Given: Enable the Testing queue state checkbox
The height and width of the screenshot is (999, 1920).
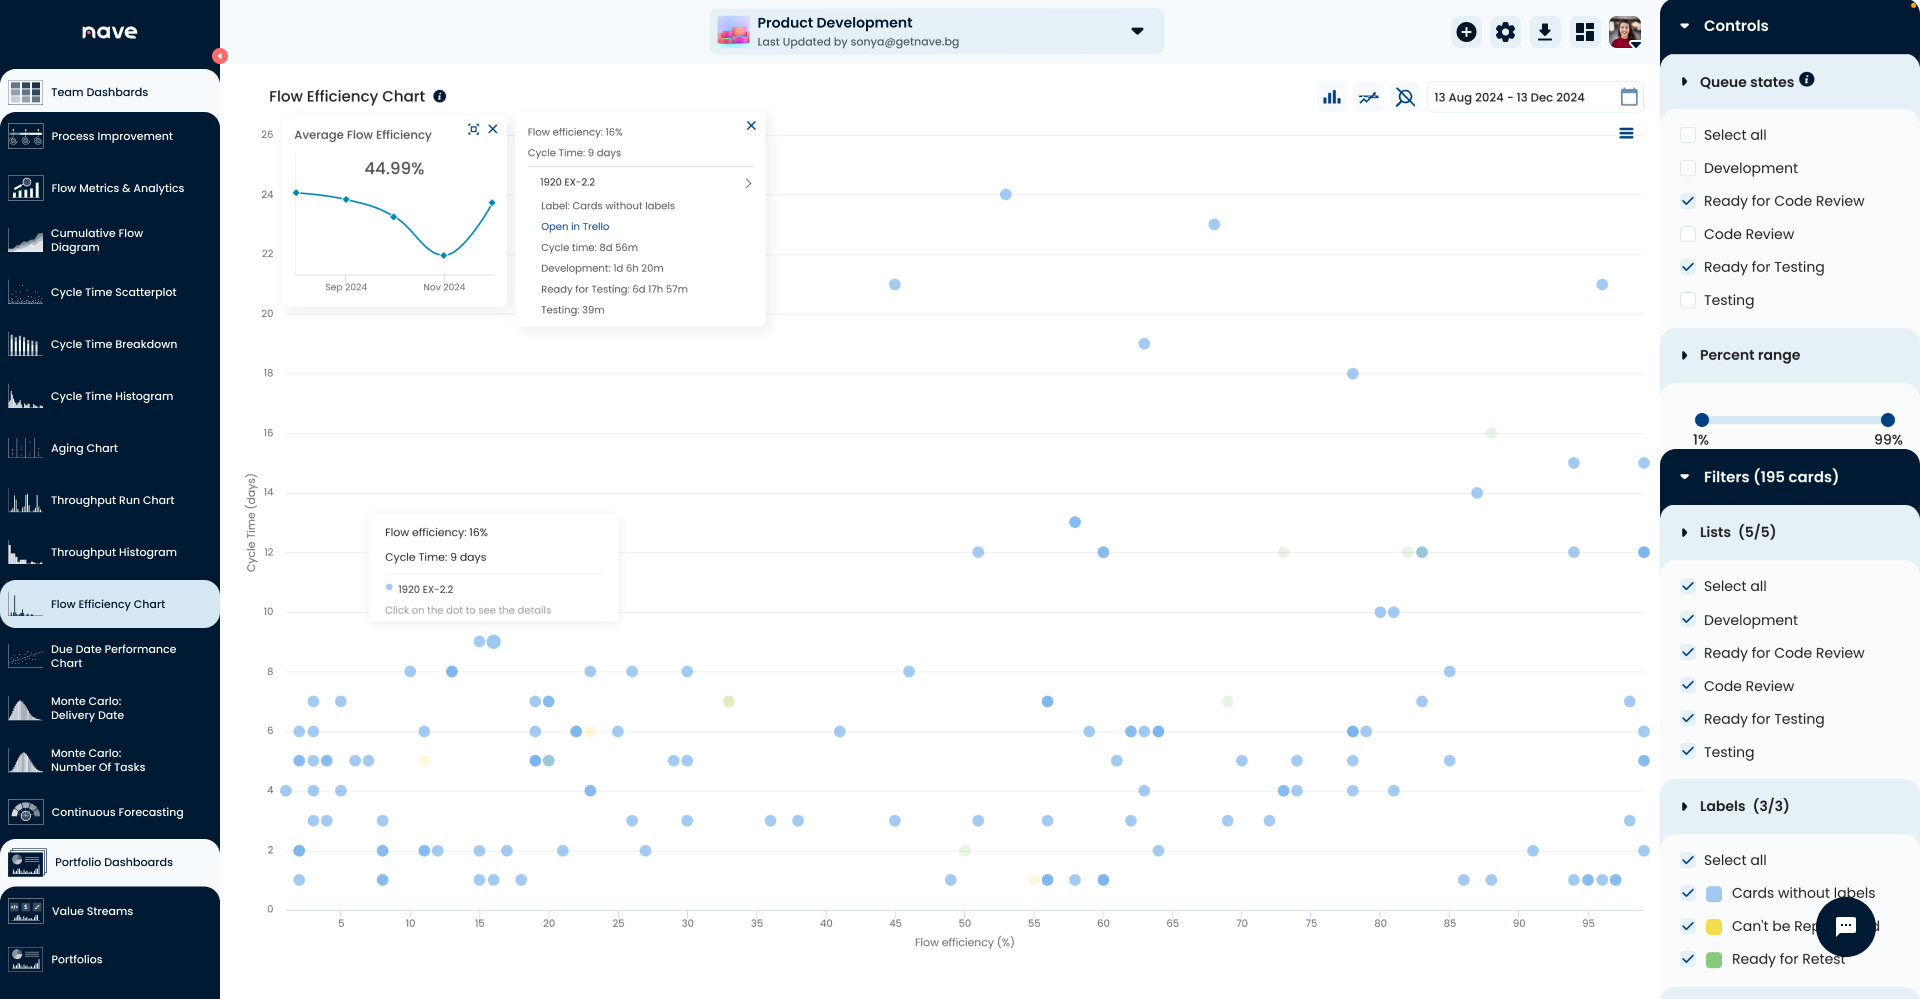Looking at the screenshot, I should click(x=1688, y=300).
